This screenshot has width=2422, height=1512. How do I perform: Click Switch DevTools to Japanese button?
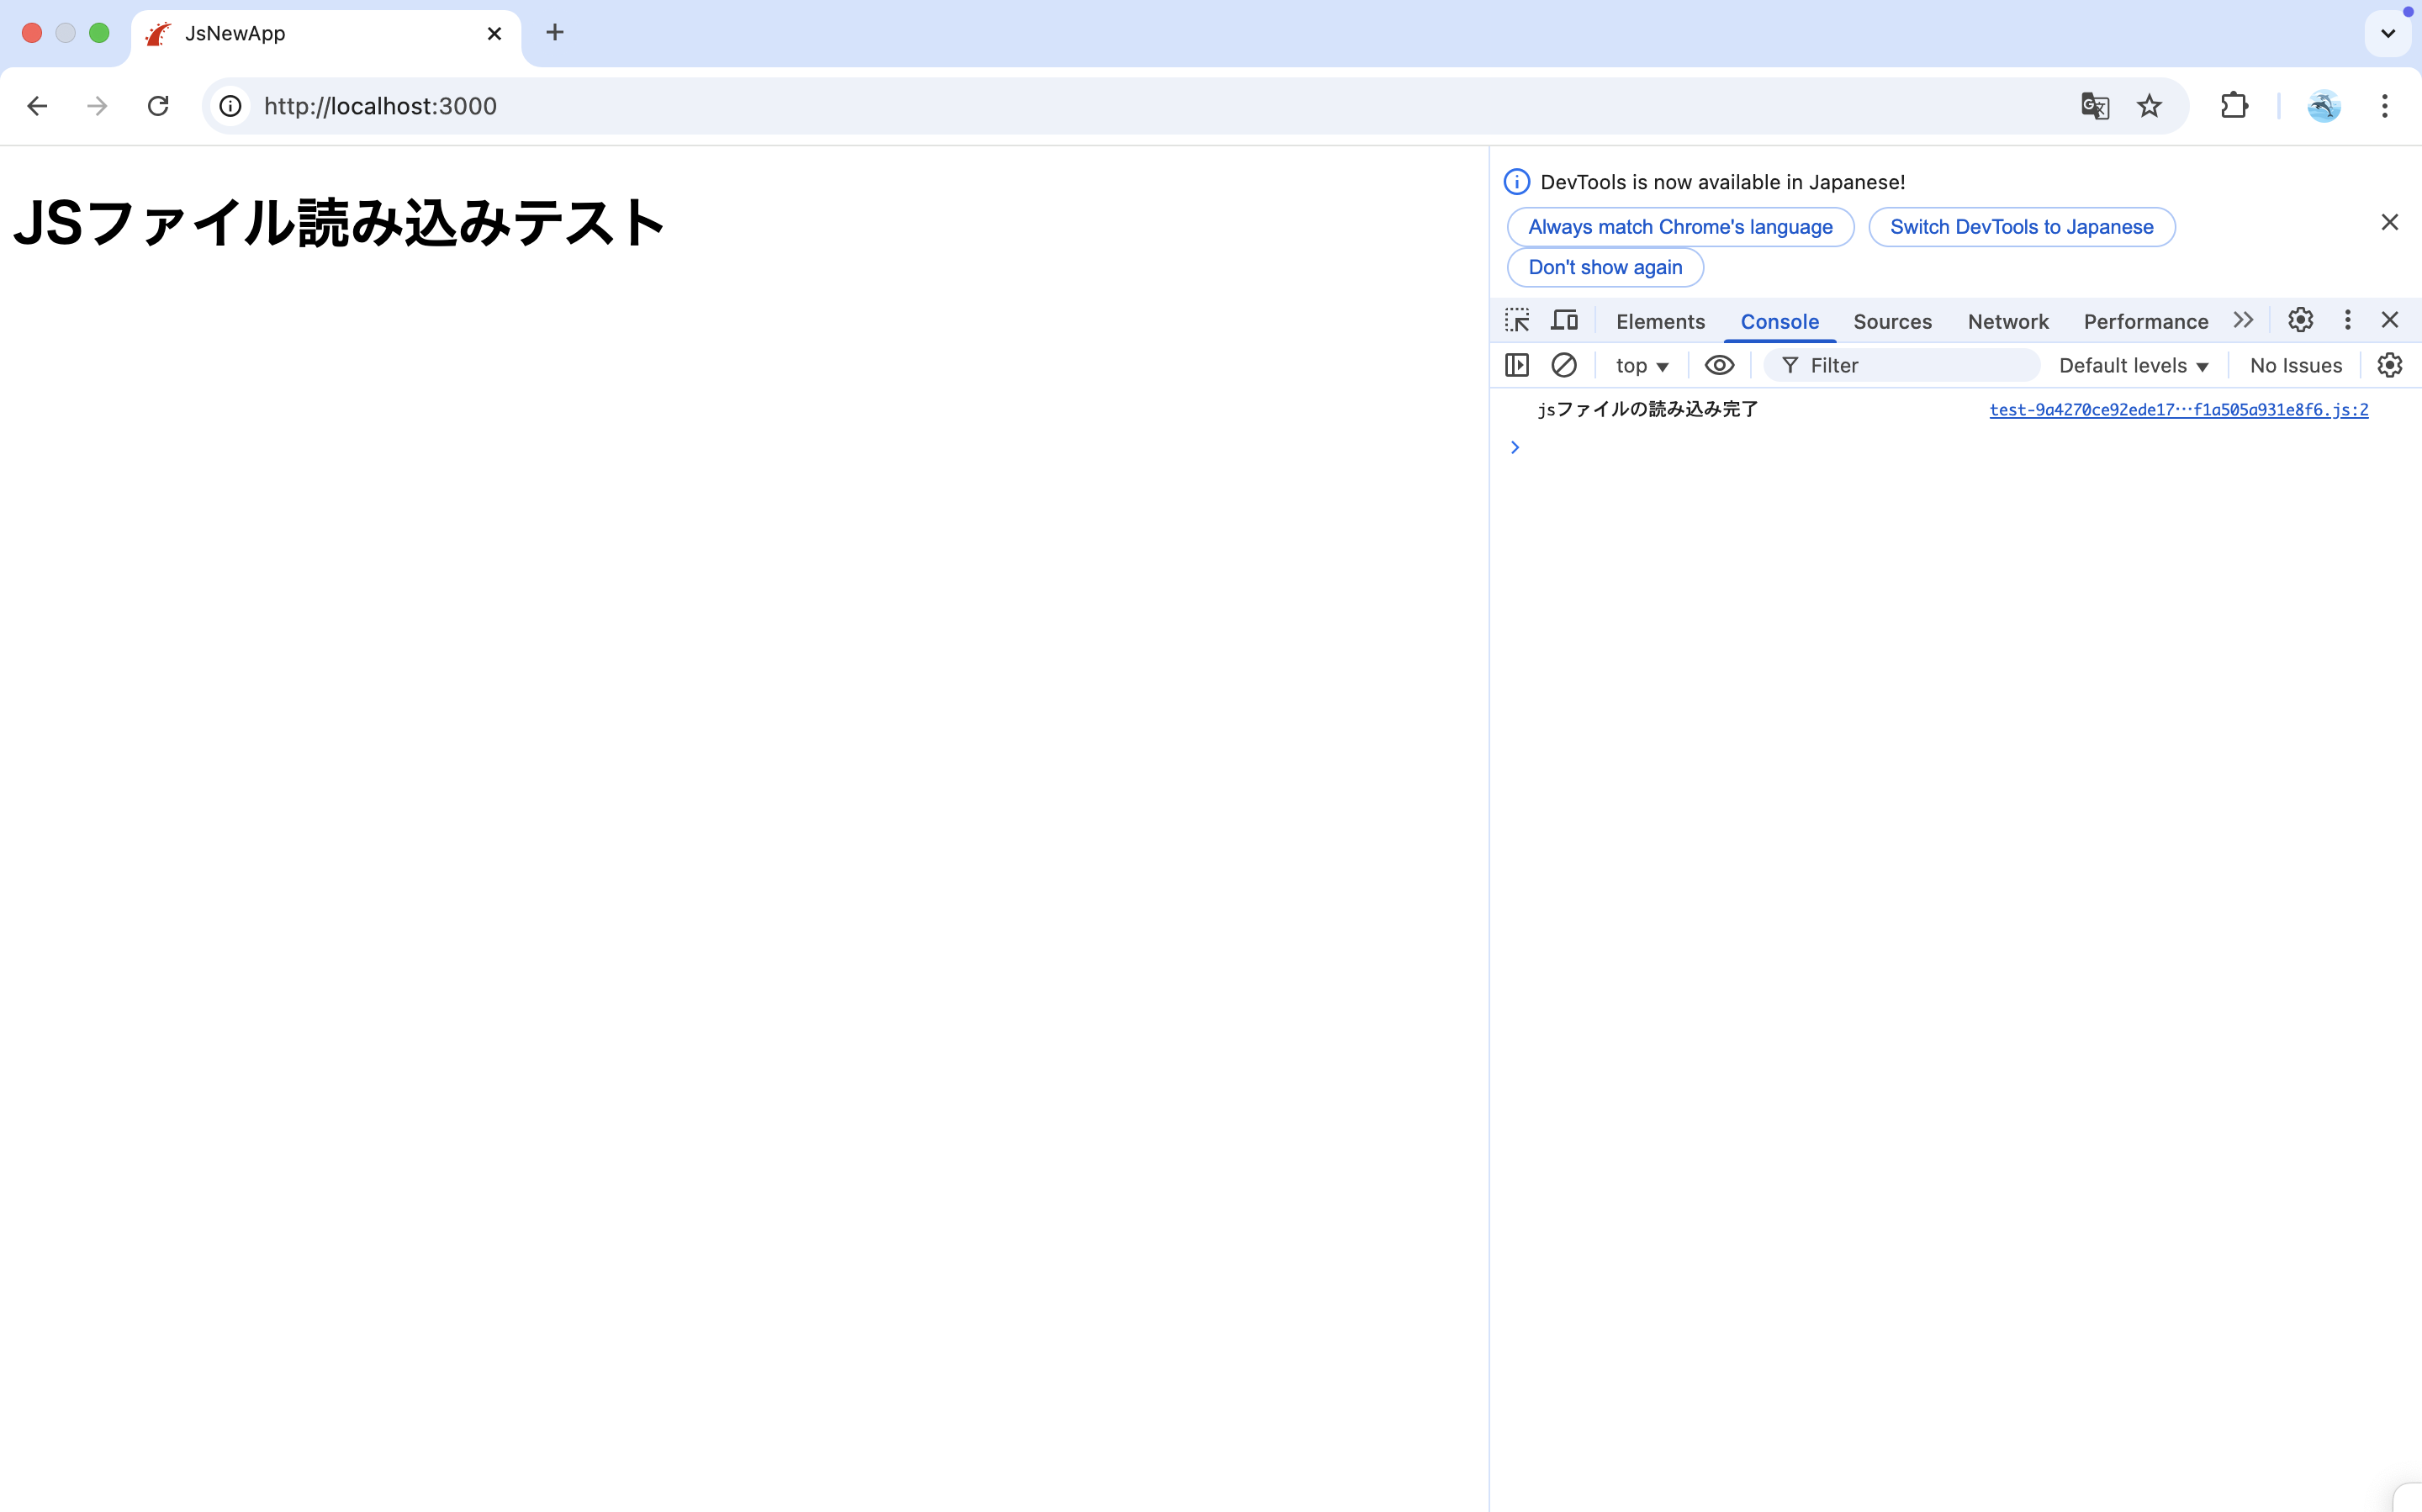2021,227
